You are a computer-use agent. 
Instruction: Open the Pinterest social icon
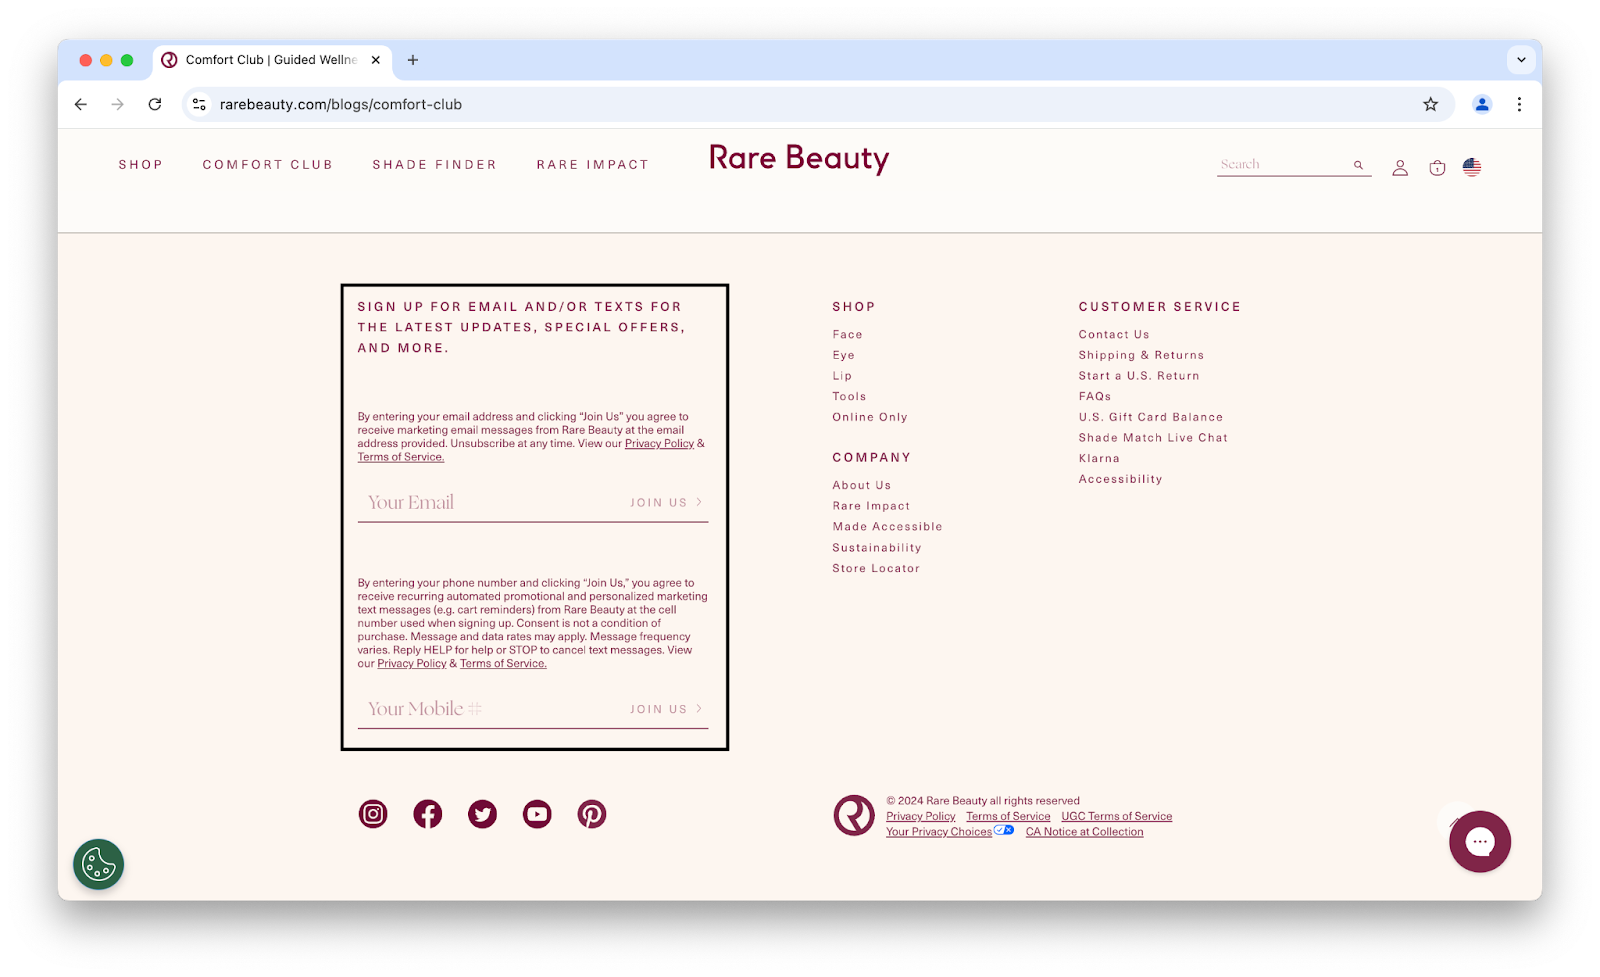592,814
